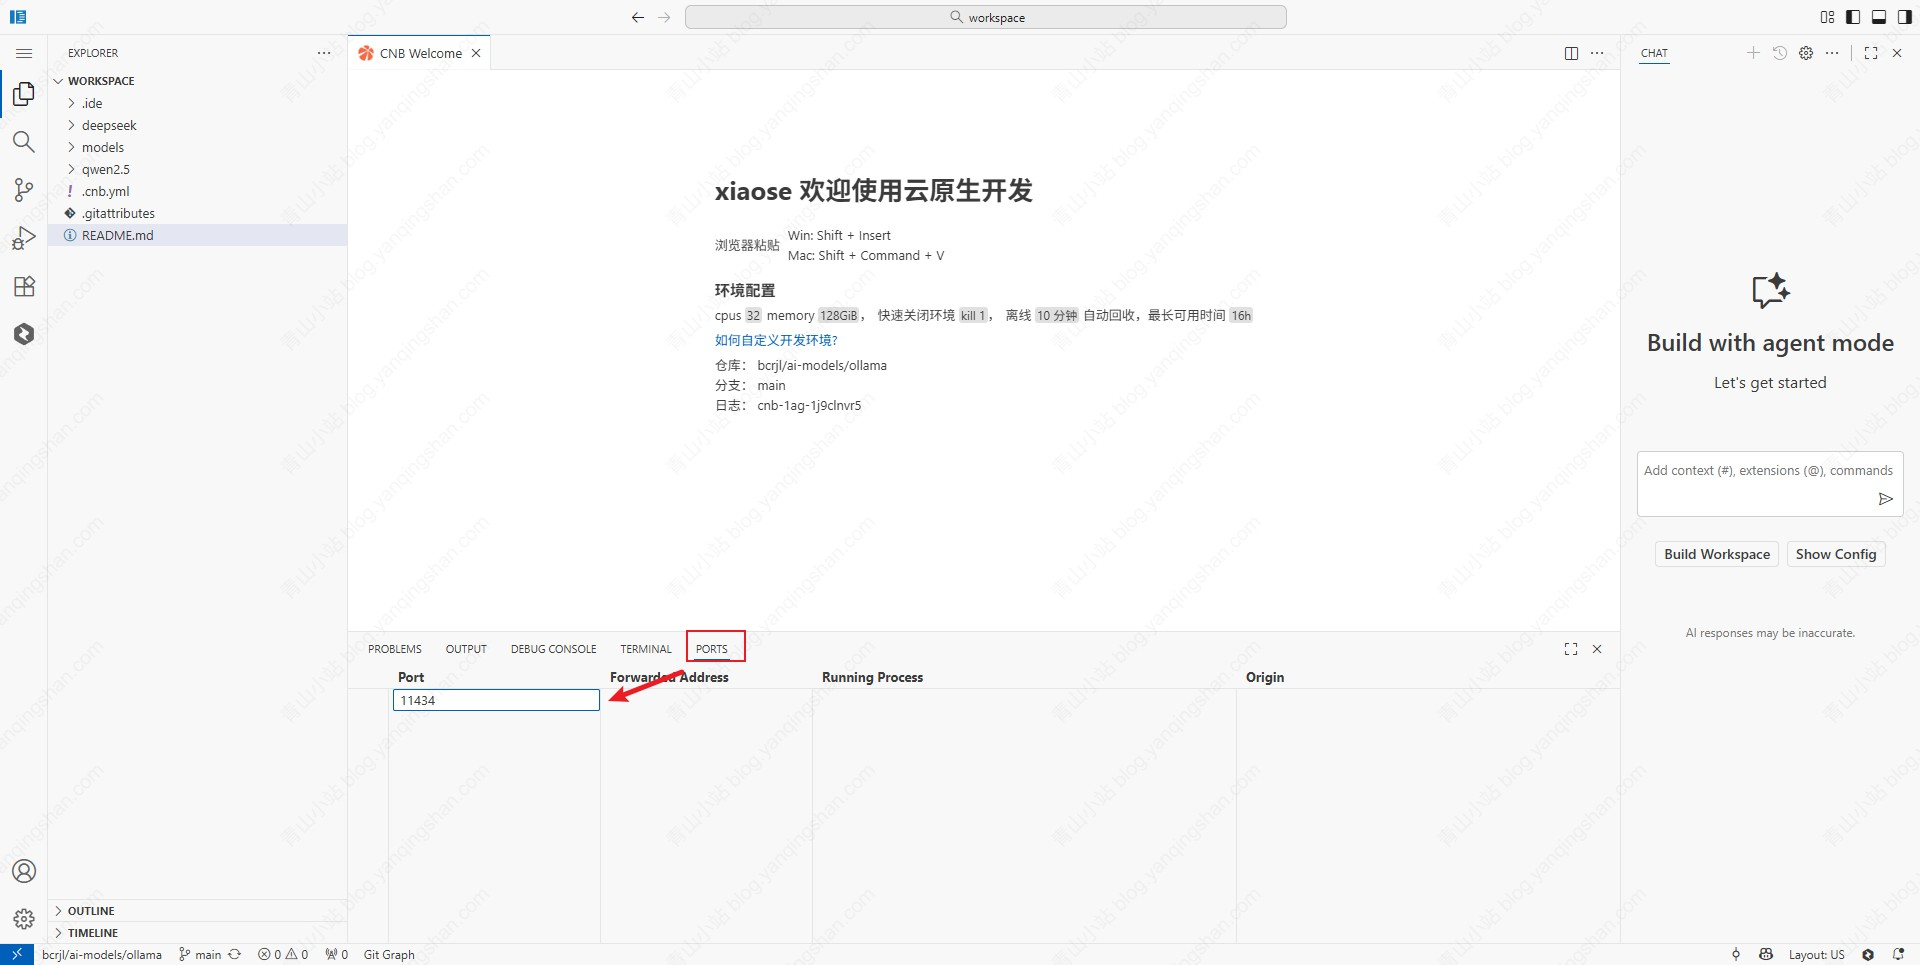Click the Build Workspace button
Viewport: 1920px width, 965px height.
coord(1716,554)
